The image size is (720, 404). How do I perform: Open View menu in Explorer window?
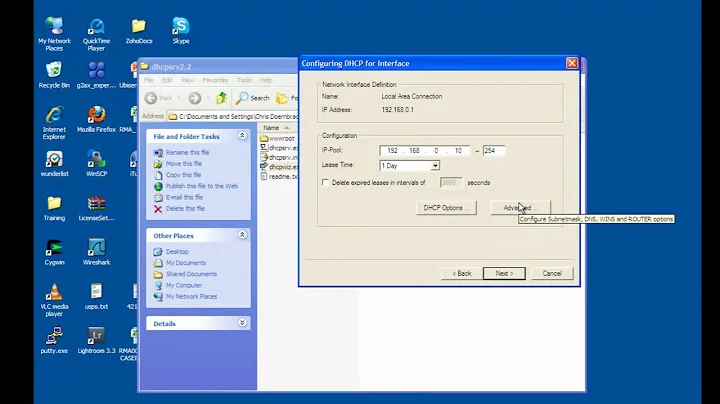[187, 80]
